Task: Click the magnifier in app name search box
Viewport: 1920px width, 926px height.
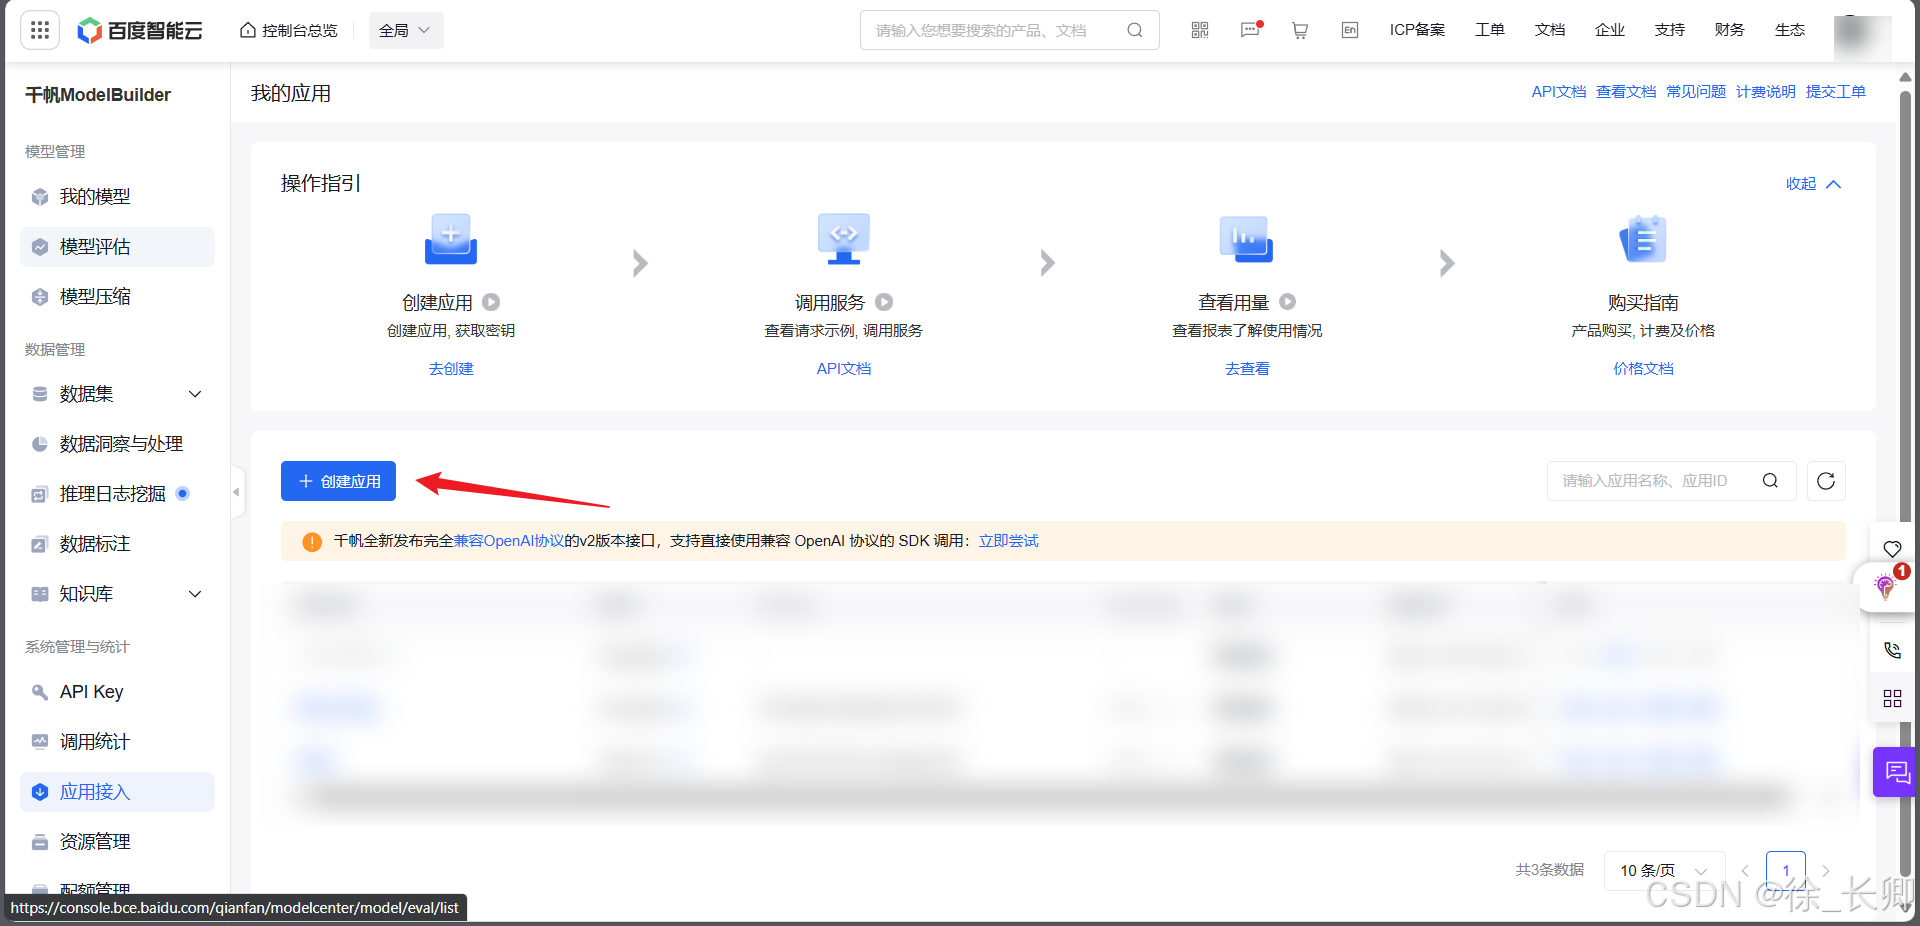Action: (1770, 481)
